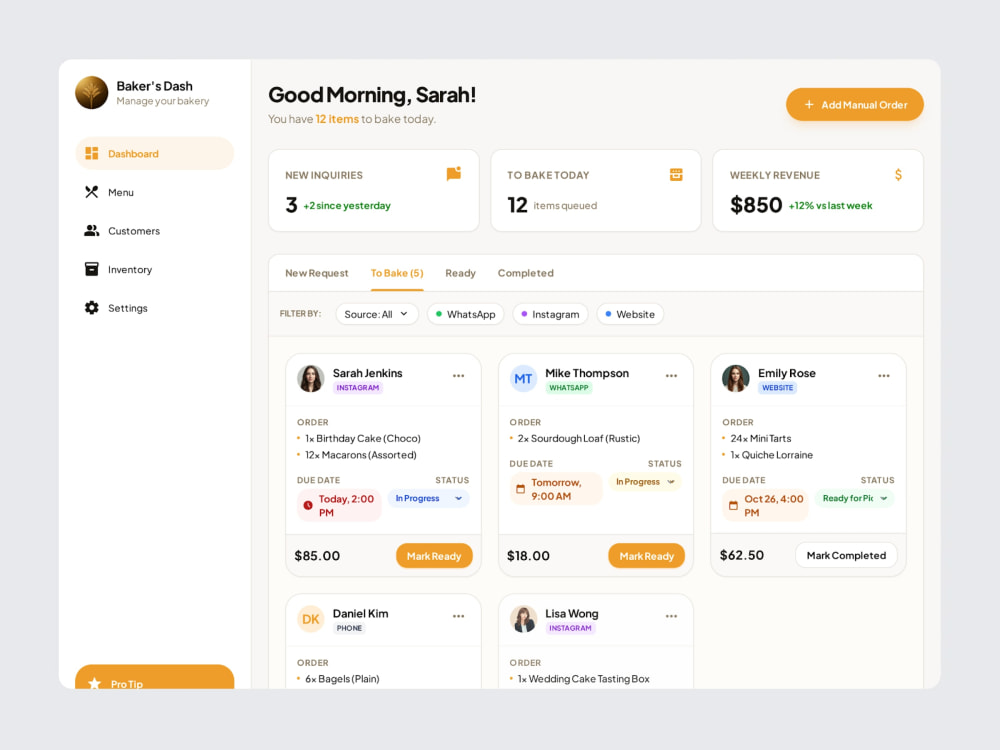Image resolution: width=1000 pixels, height=750 pixels.
Task: Click Mike Thompson's MT avatar
Action: 523,379
